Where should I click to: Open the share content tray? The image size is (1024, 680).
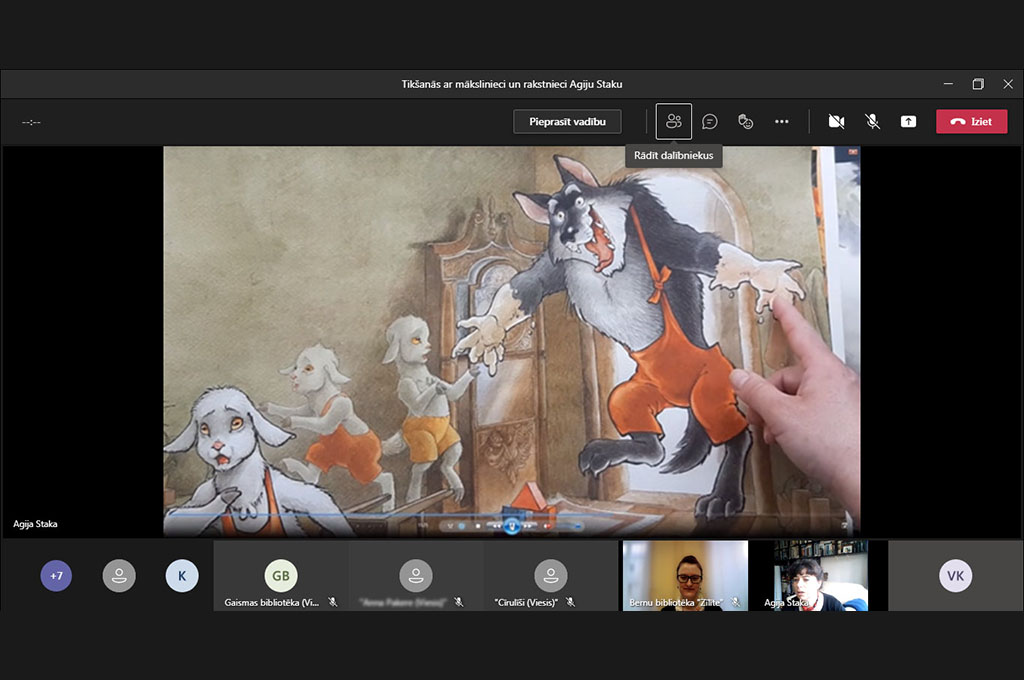tap(908, 121)
